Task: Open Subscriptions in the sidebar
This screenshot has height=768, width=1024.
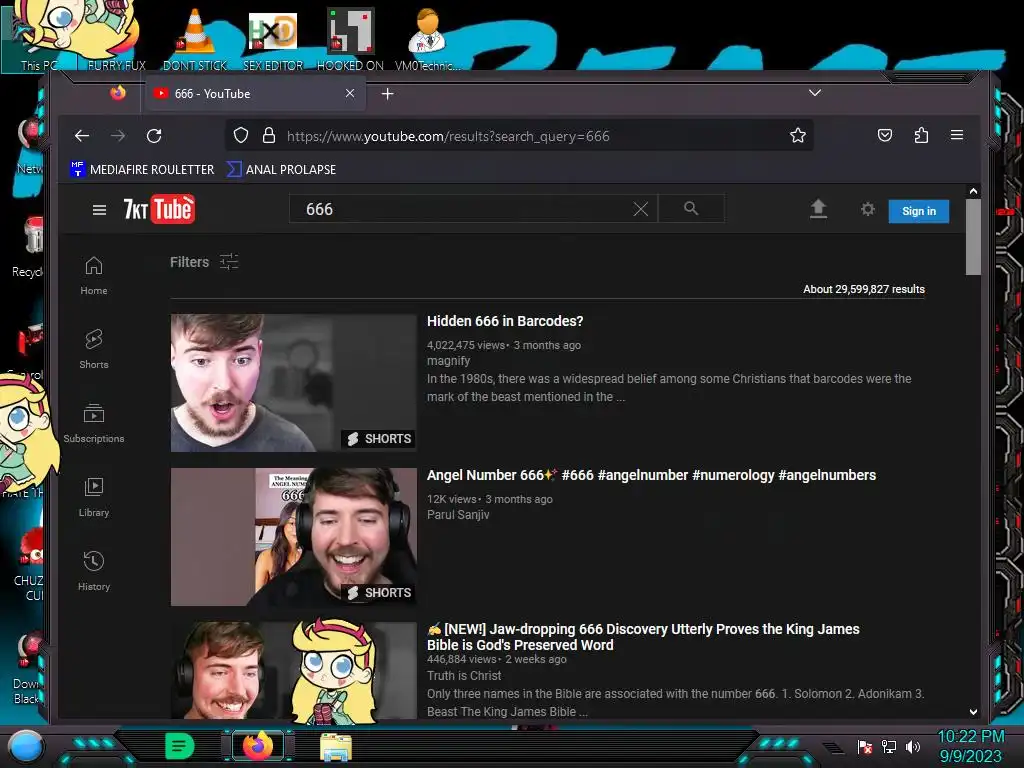Action: [x=94, y=423]
